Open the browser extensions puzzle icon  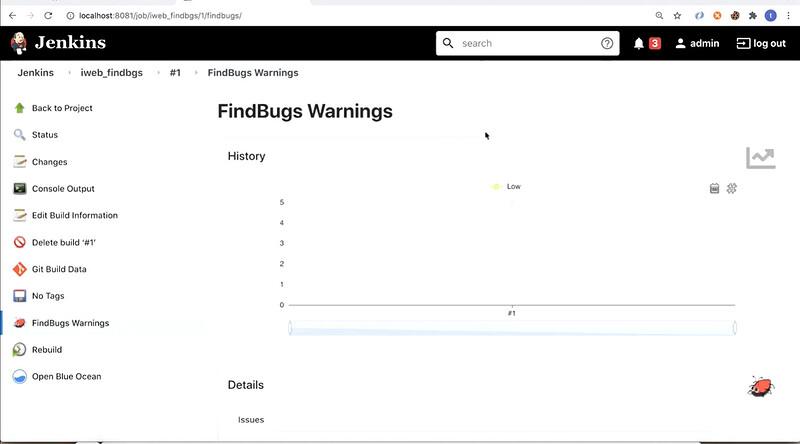[753, 16]
